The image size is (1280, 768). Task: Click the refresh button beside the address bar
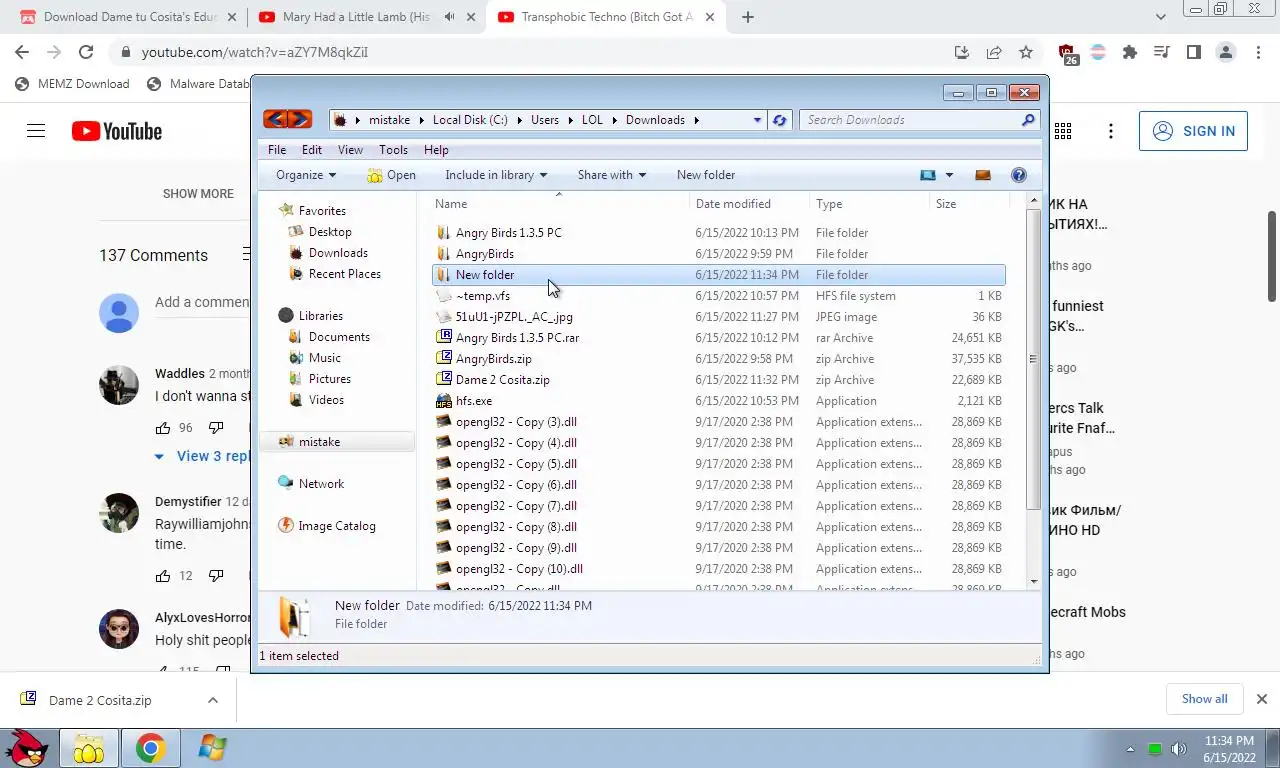780,120
